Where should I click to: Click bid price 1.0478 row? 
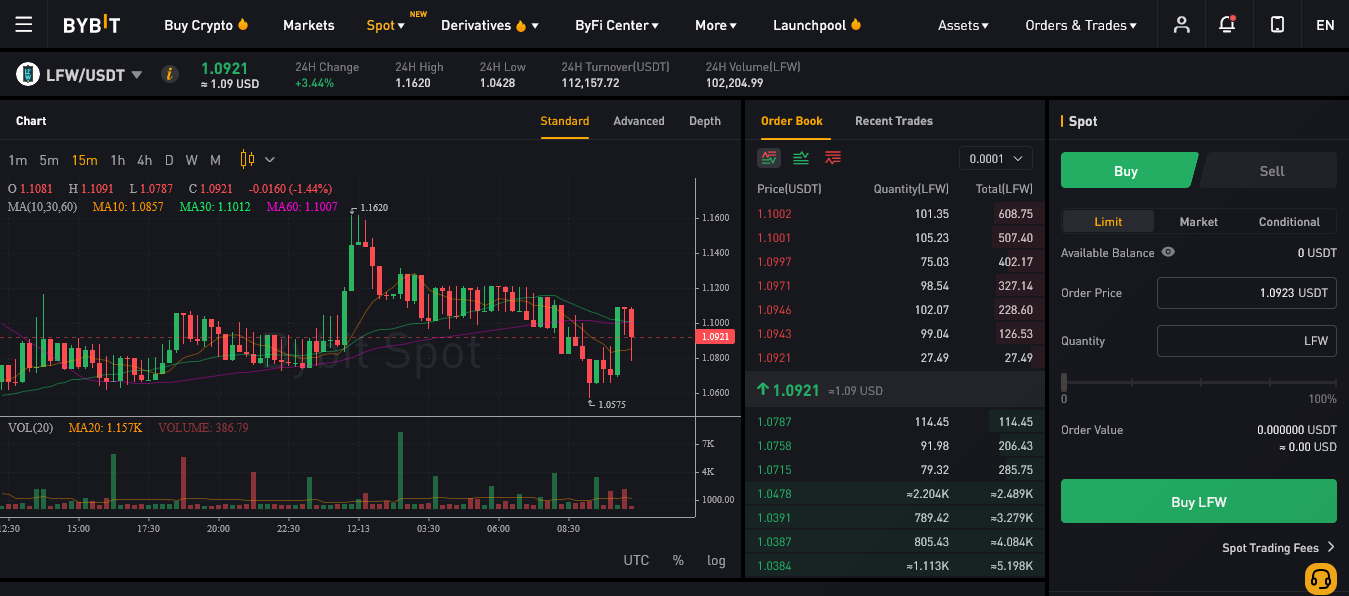point(895,494)
